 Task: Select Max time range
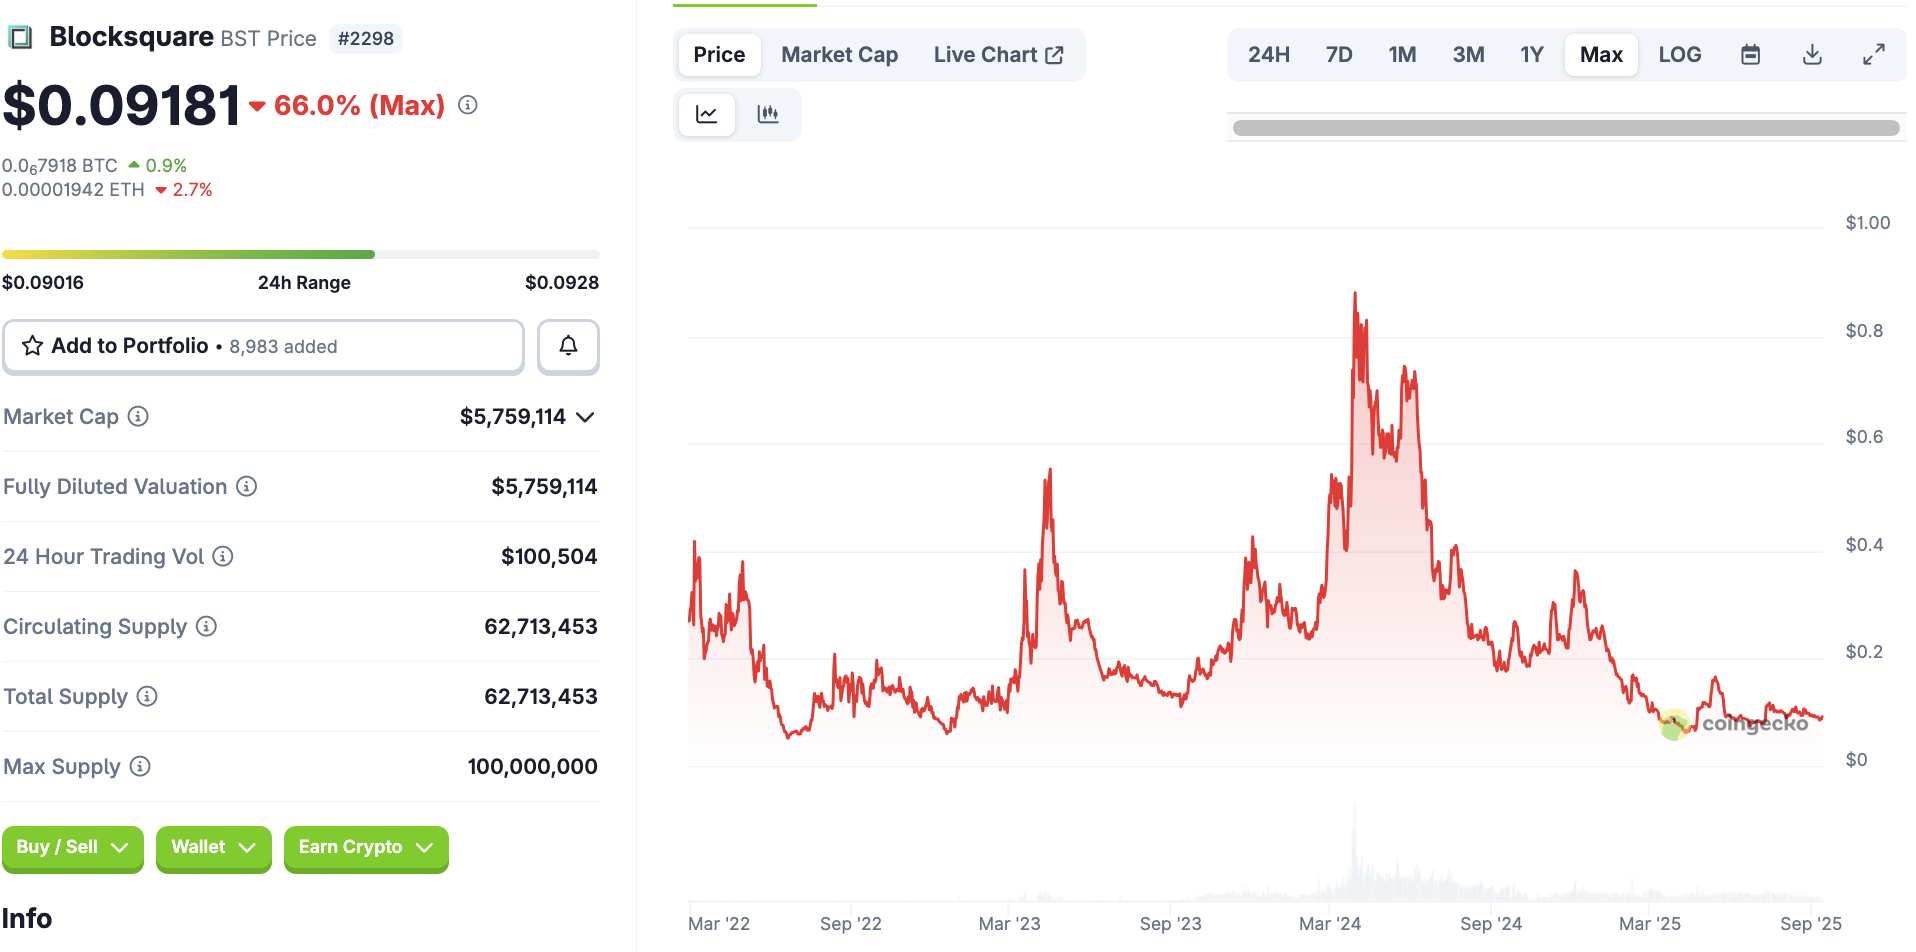pos(1601,55)
